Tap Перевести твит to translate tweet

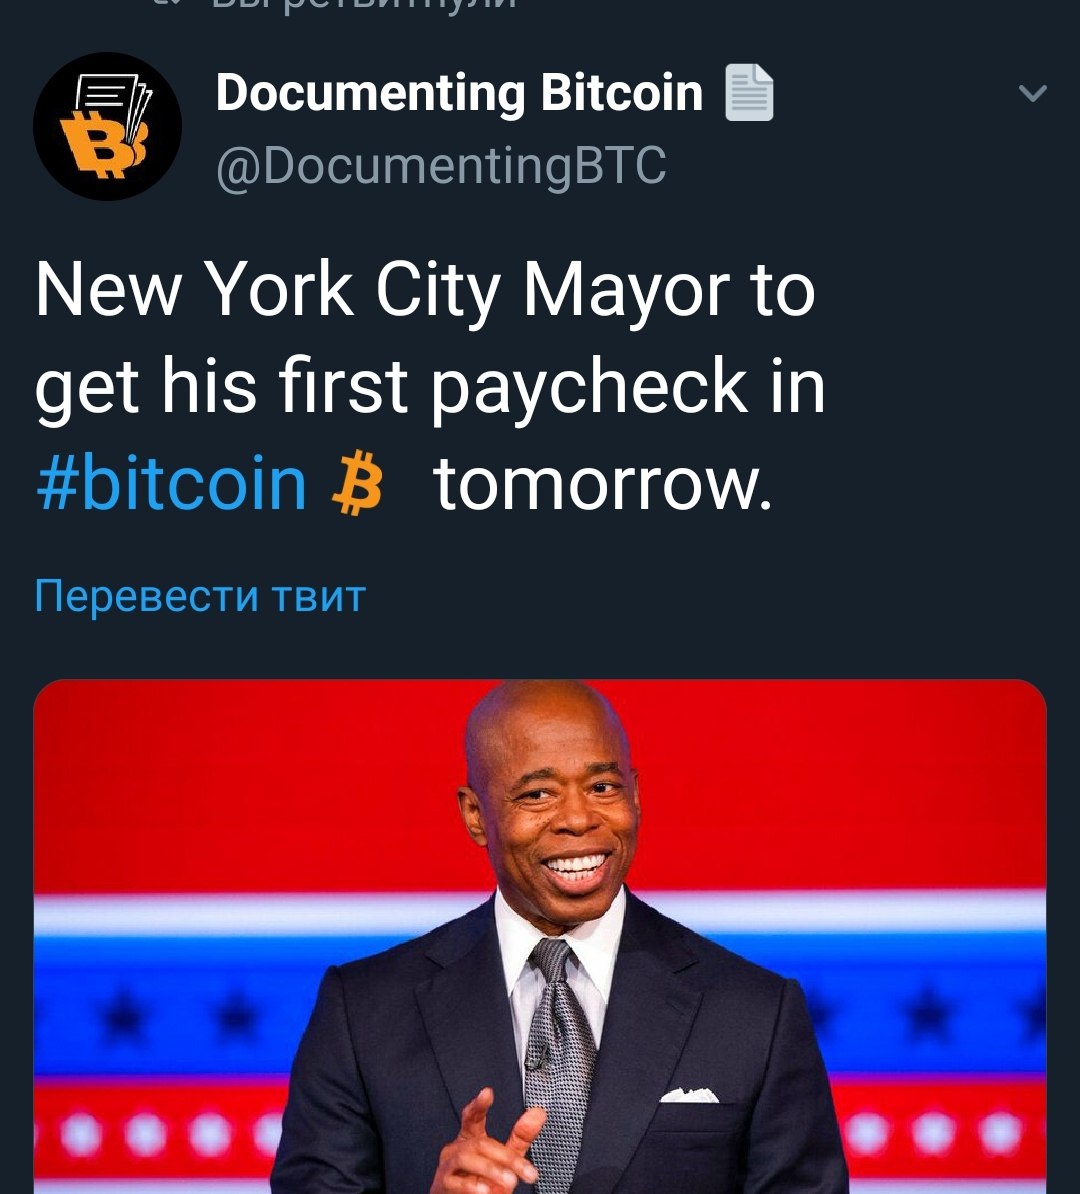200,595
